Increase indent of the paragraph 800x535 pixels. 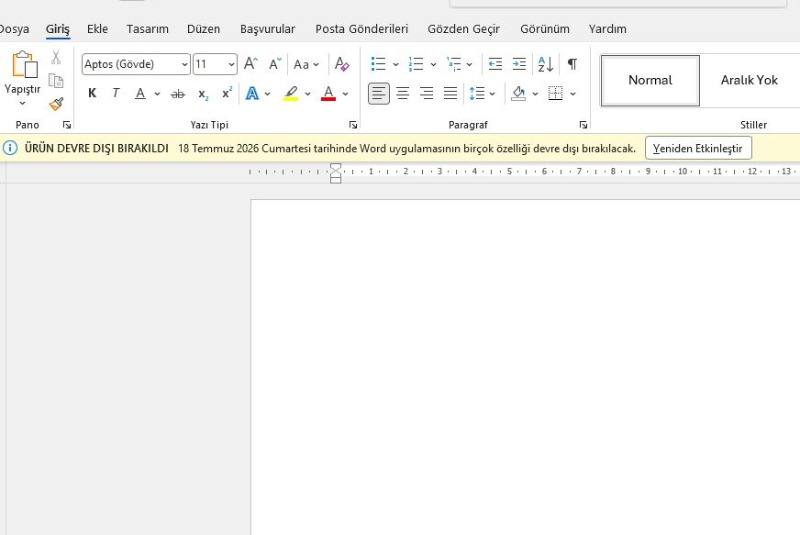point(519,64)
